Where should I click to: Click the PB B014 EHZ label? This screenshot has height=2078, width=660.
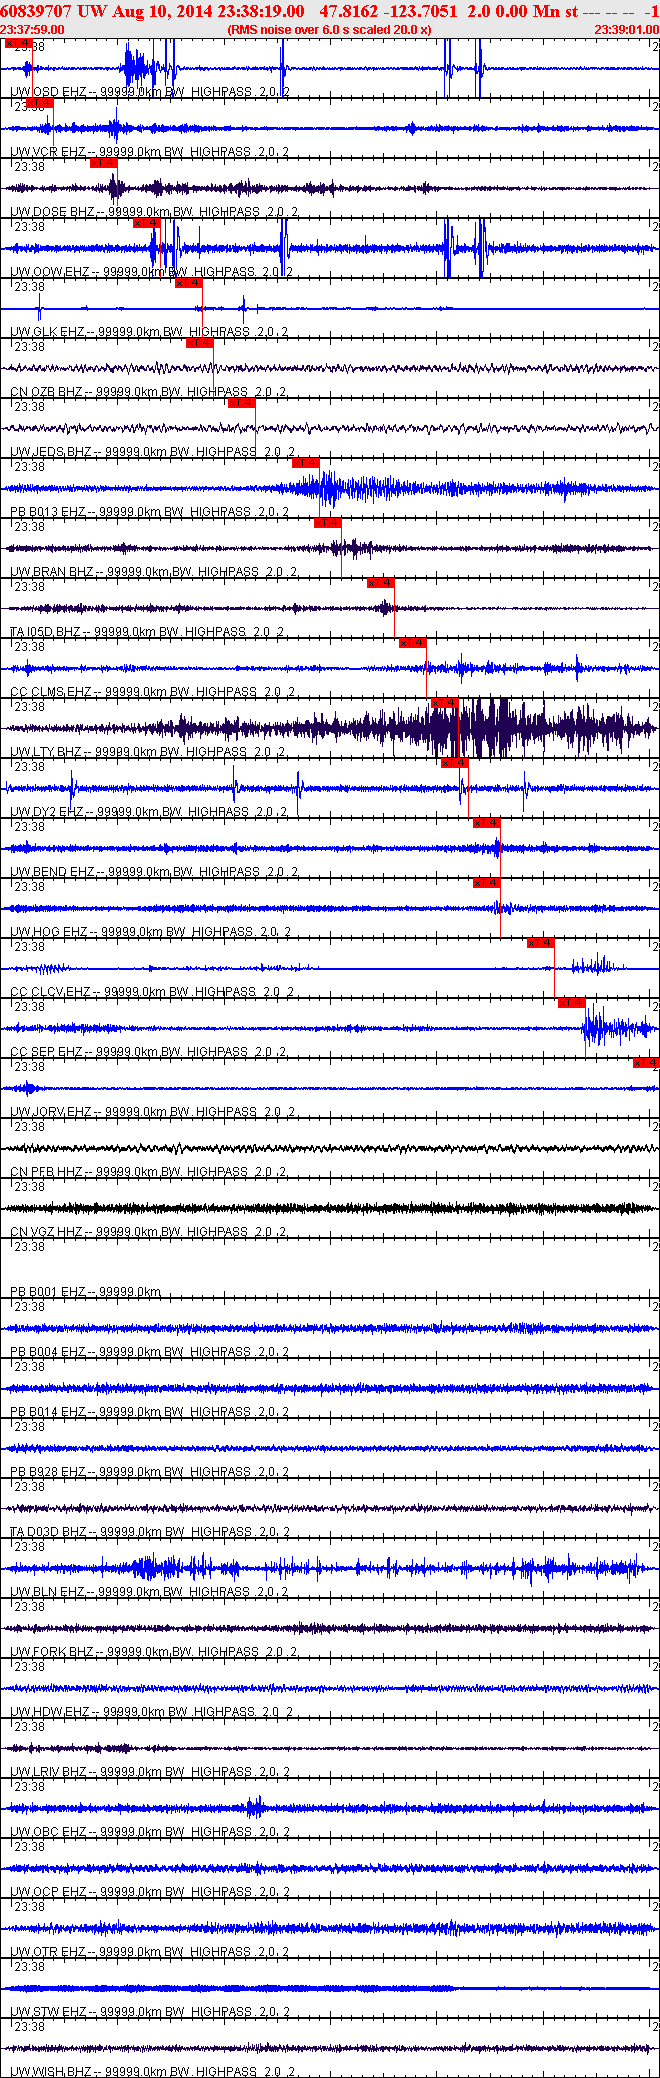48,1412
